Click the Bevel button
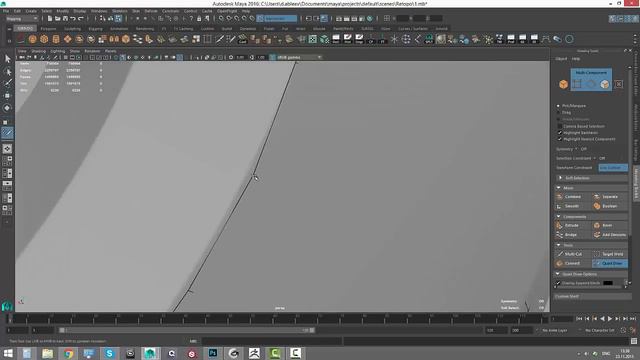Screen dimensions: 640x360 click(x=610, y=225)
